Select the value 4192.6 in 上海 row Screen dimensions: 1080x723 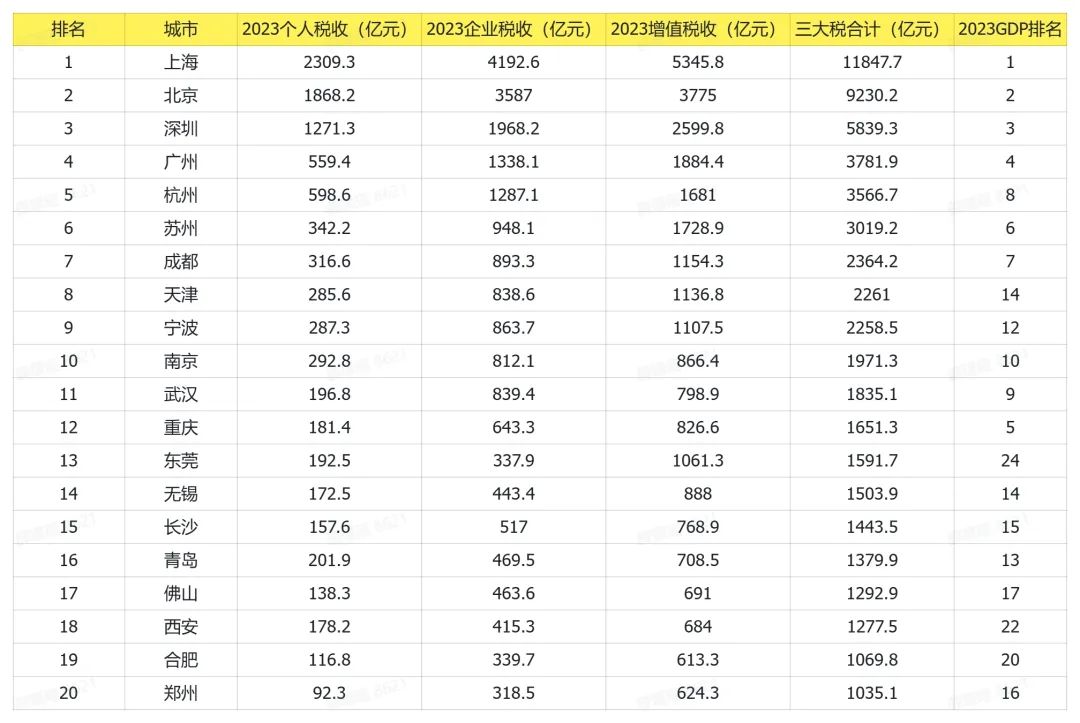pyautogui.click(x=513, y=62)
